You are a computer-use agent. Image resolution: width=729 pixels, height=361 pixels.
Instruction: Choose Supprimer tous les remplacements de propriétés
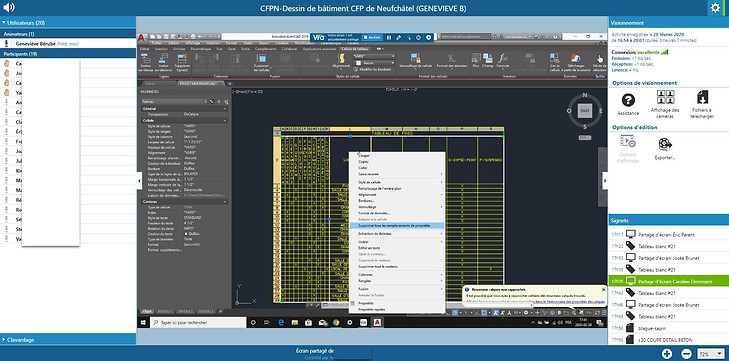tap(397, 225)
